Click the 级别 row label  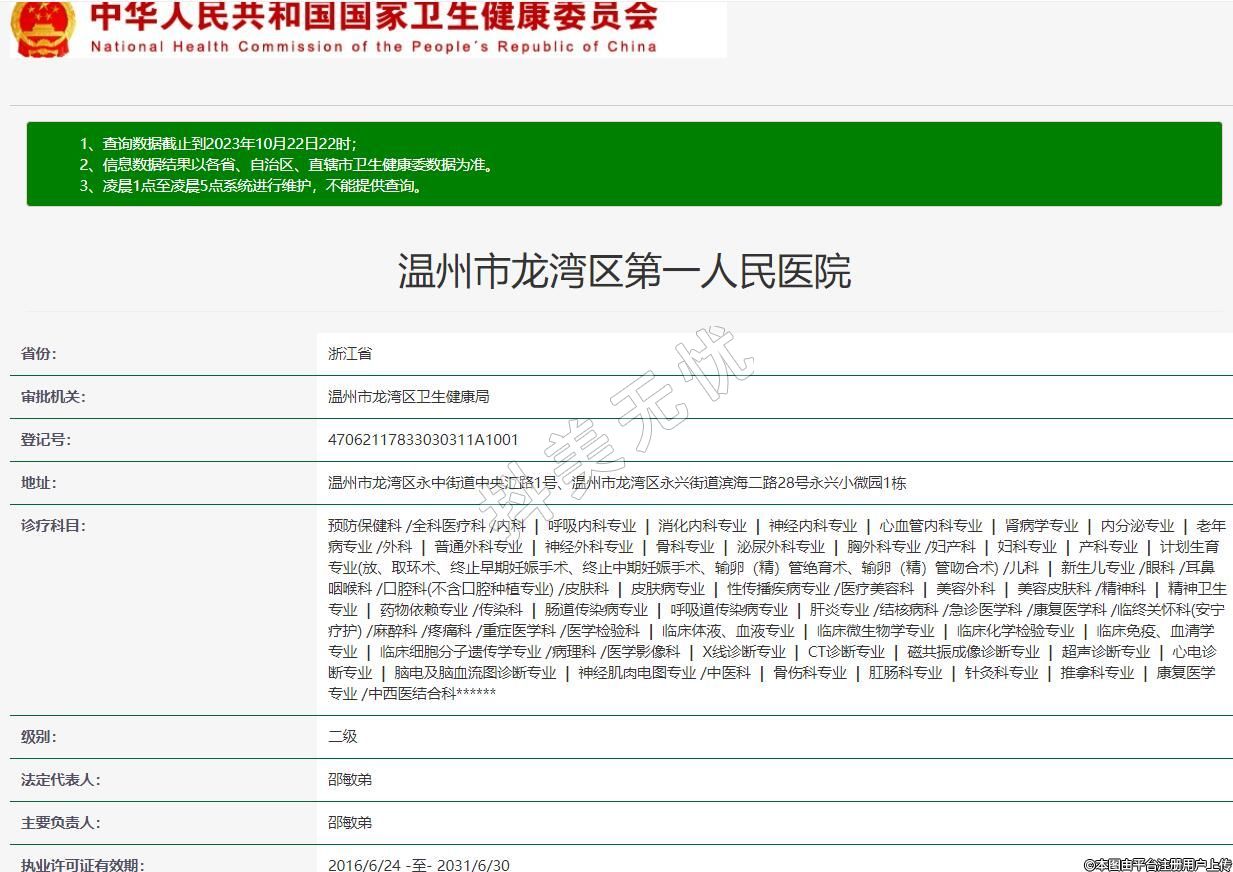click(x=39, y=736)
